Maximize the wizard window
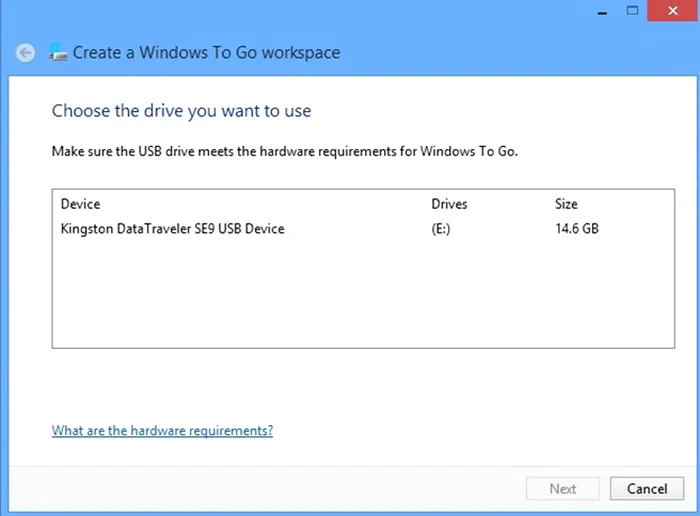Viewport: 700px width, 516px height. (x=632, y=11)
